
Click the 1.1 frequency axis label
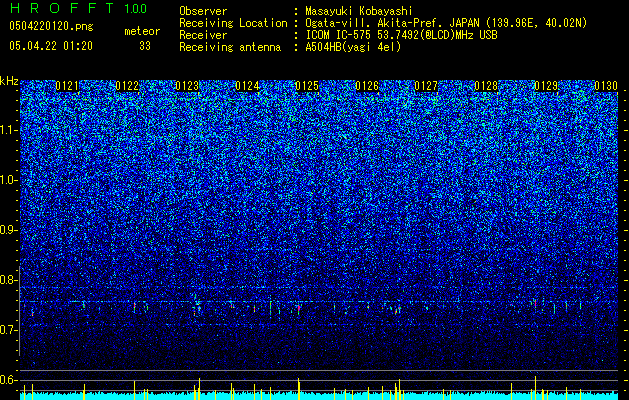tap(9, 130)
